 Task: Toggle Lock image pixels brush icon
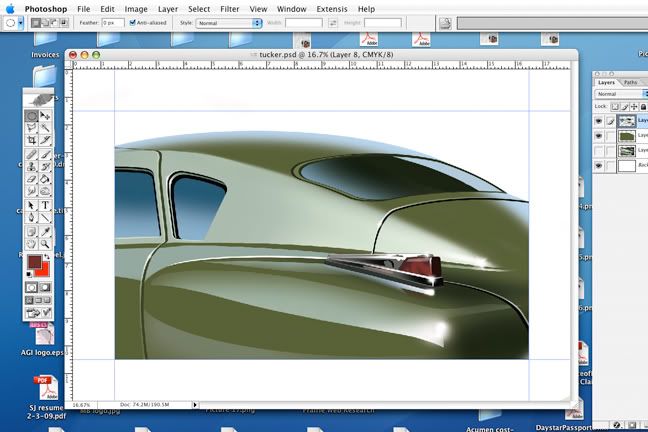pos(624,107)
